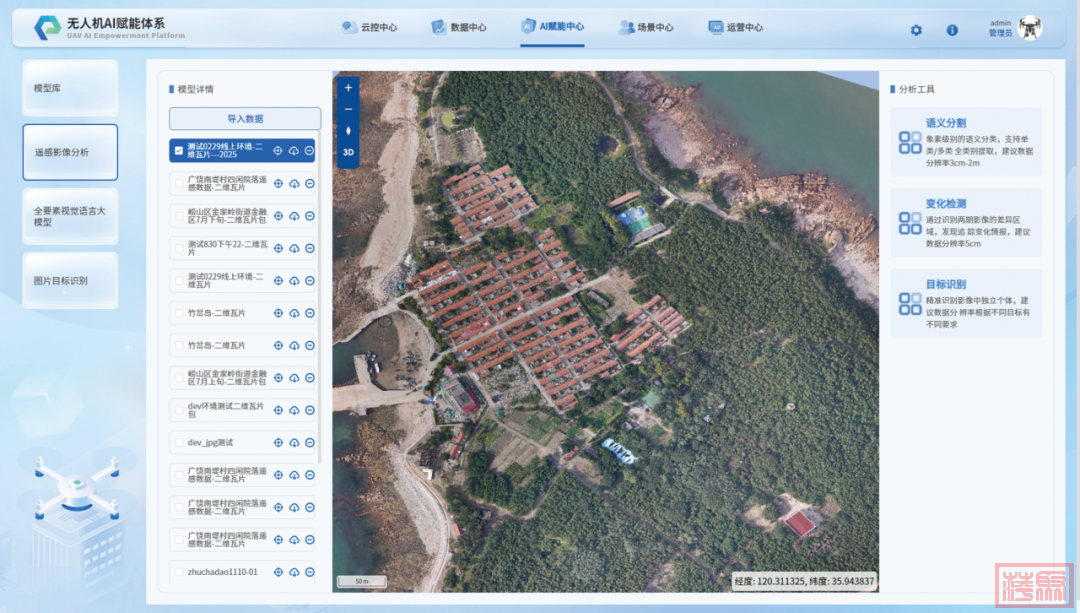Switch to the 数据中心 tab

[x=459, y=28]
